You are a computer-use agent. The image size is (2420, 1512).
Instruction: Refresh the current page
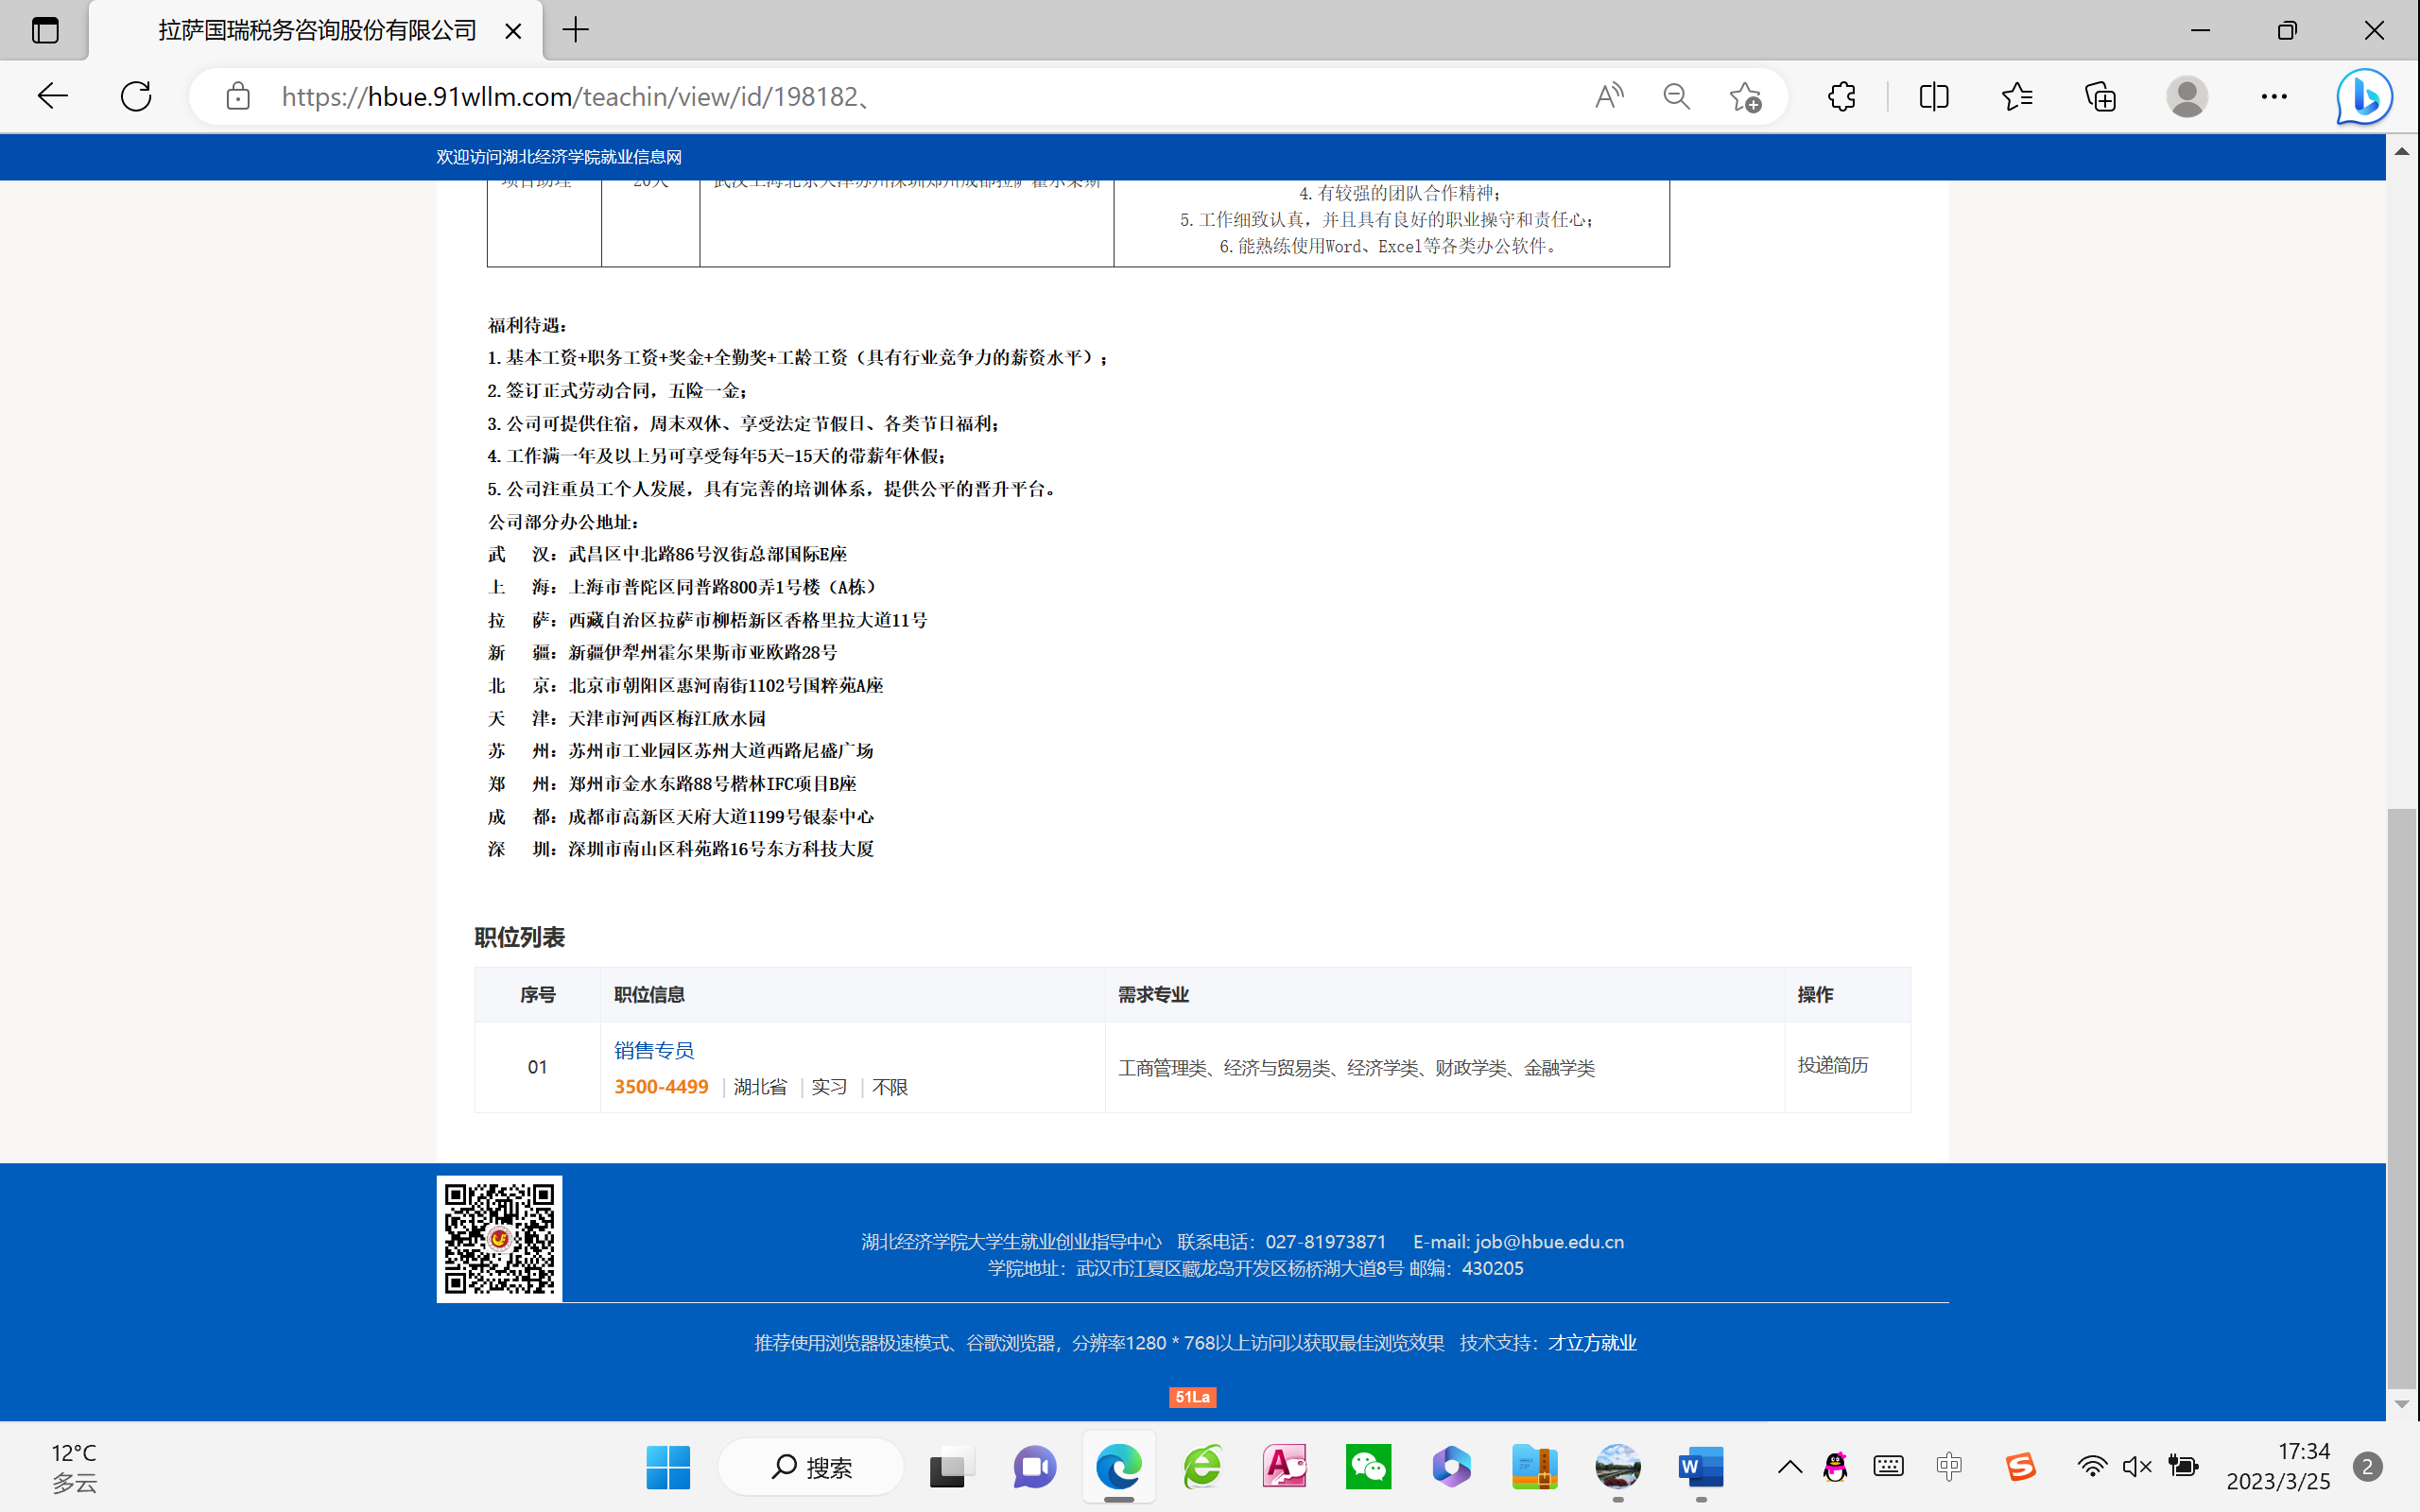tap(136, 96)
